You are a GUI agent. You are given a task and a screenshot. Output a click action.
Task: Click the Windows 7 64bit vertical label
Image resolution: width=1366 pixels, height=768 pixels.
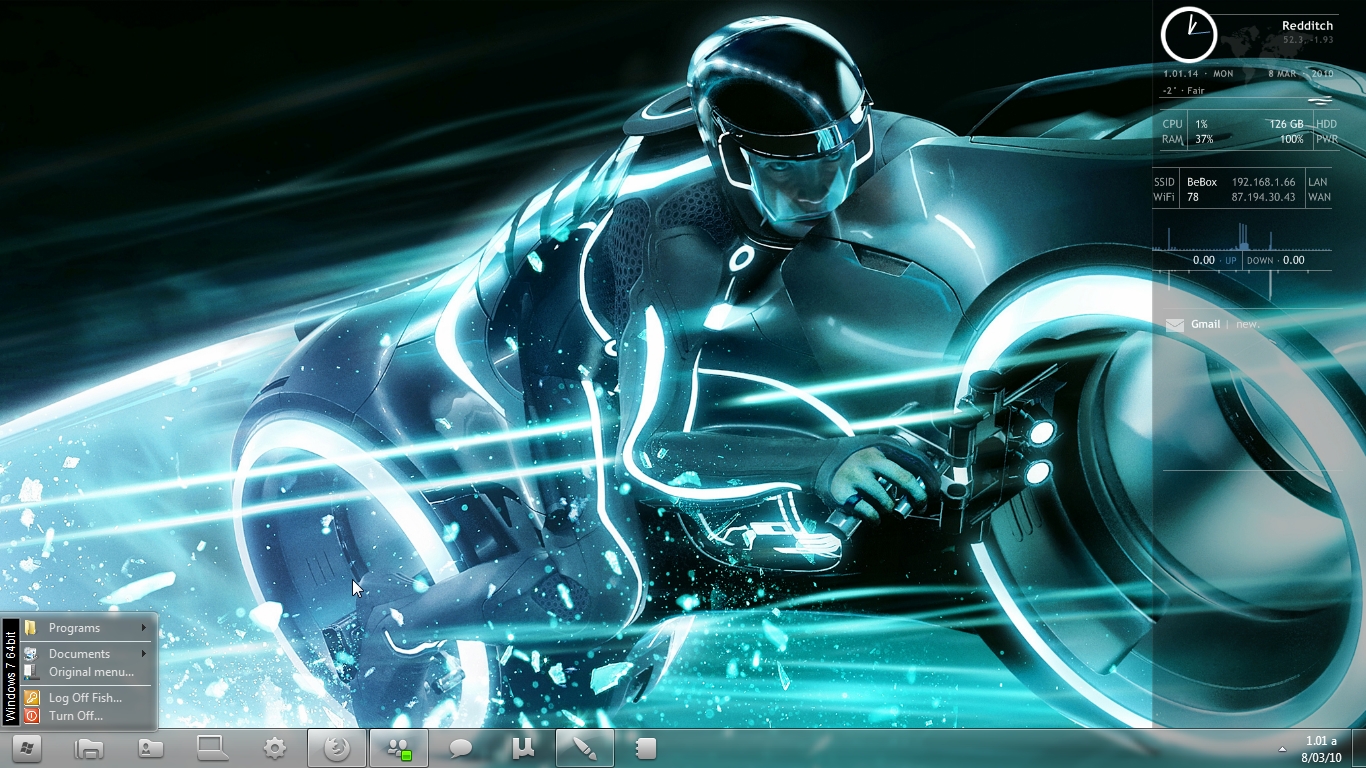(11, 672)
